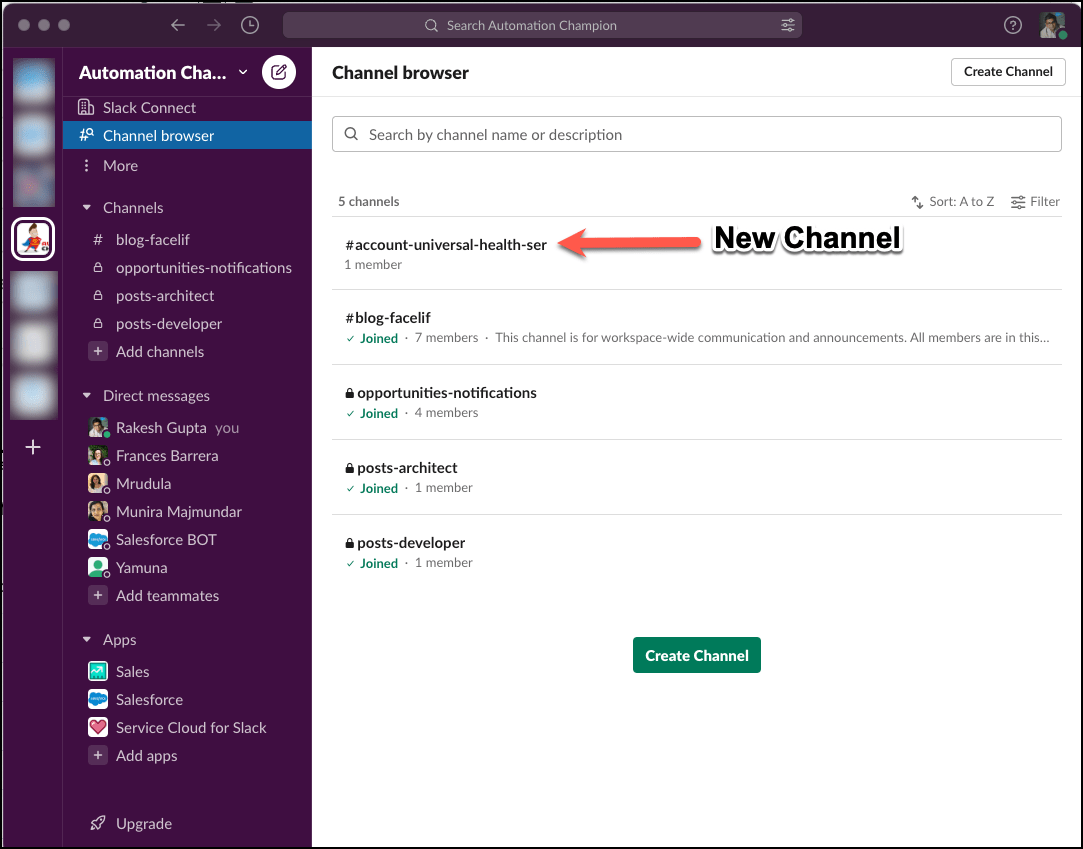
Task: Open the Filter options in the channel list
Action: point(1035,201)
